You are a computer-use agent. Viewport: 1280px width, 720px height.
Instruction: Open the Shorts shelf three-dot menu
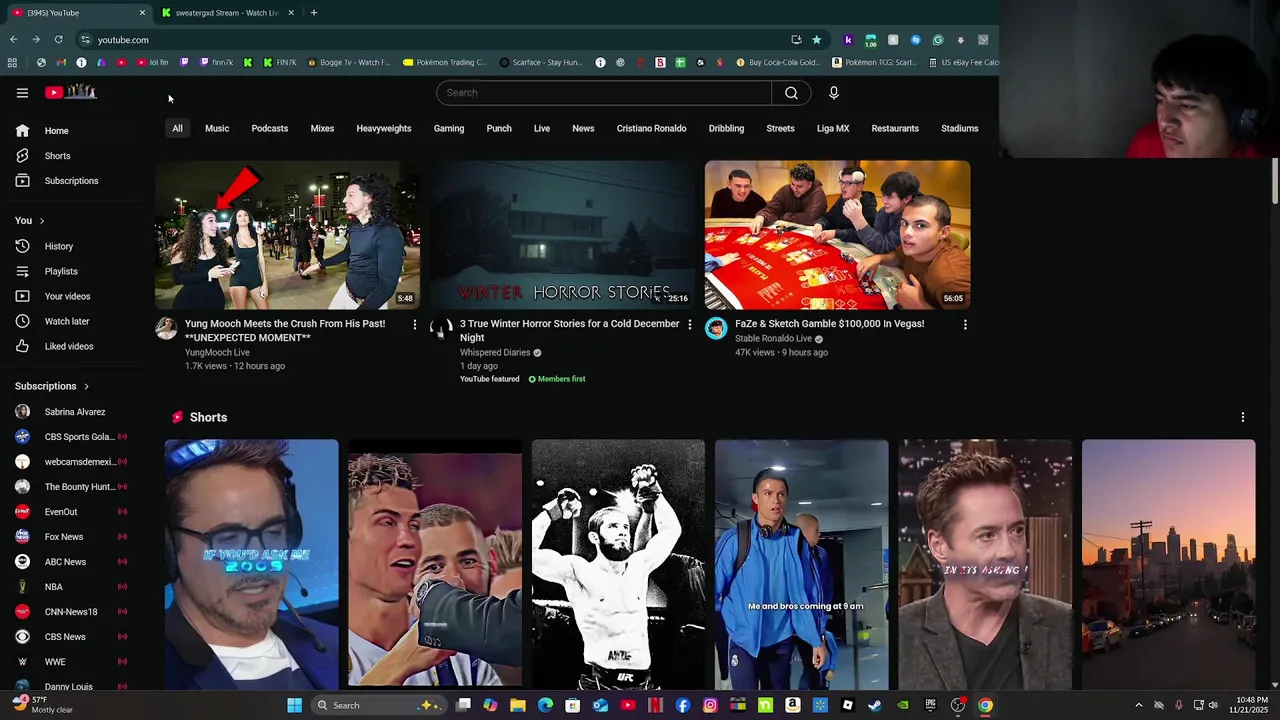(1243, 417)
